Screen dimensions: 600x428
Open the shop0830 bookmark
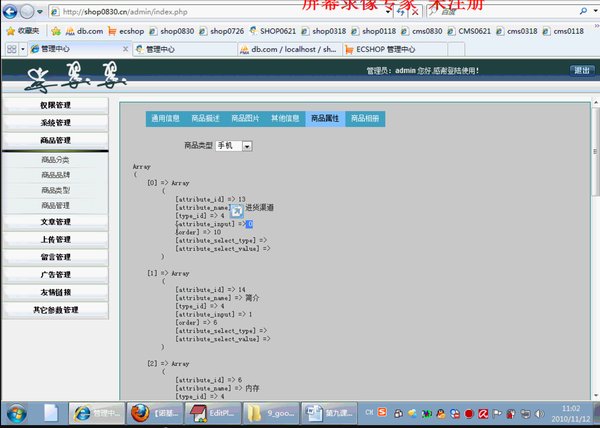pos(171,31)
